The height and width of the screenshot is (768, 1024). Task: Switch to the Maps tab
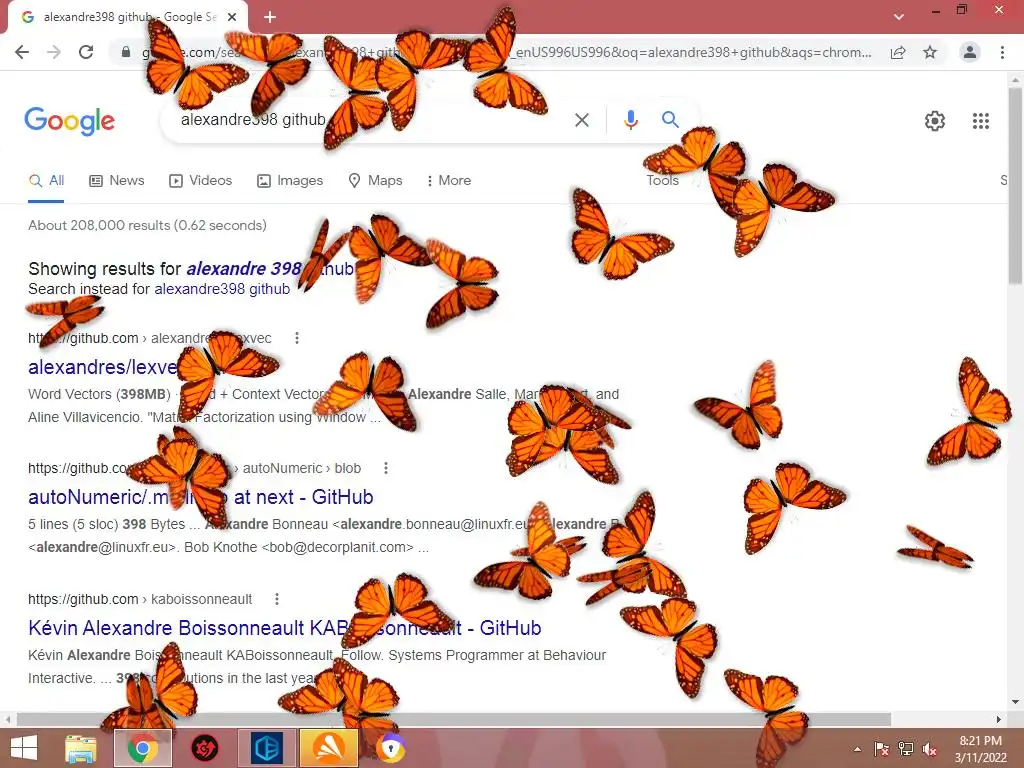pyautogui.click(x=376, y=181)
